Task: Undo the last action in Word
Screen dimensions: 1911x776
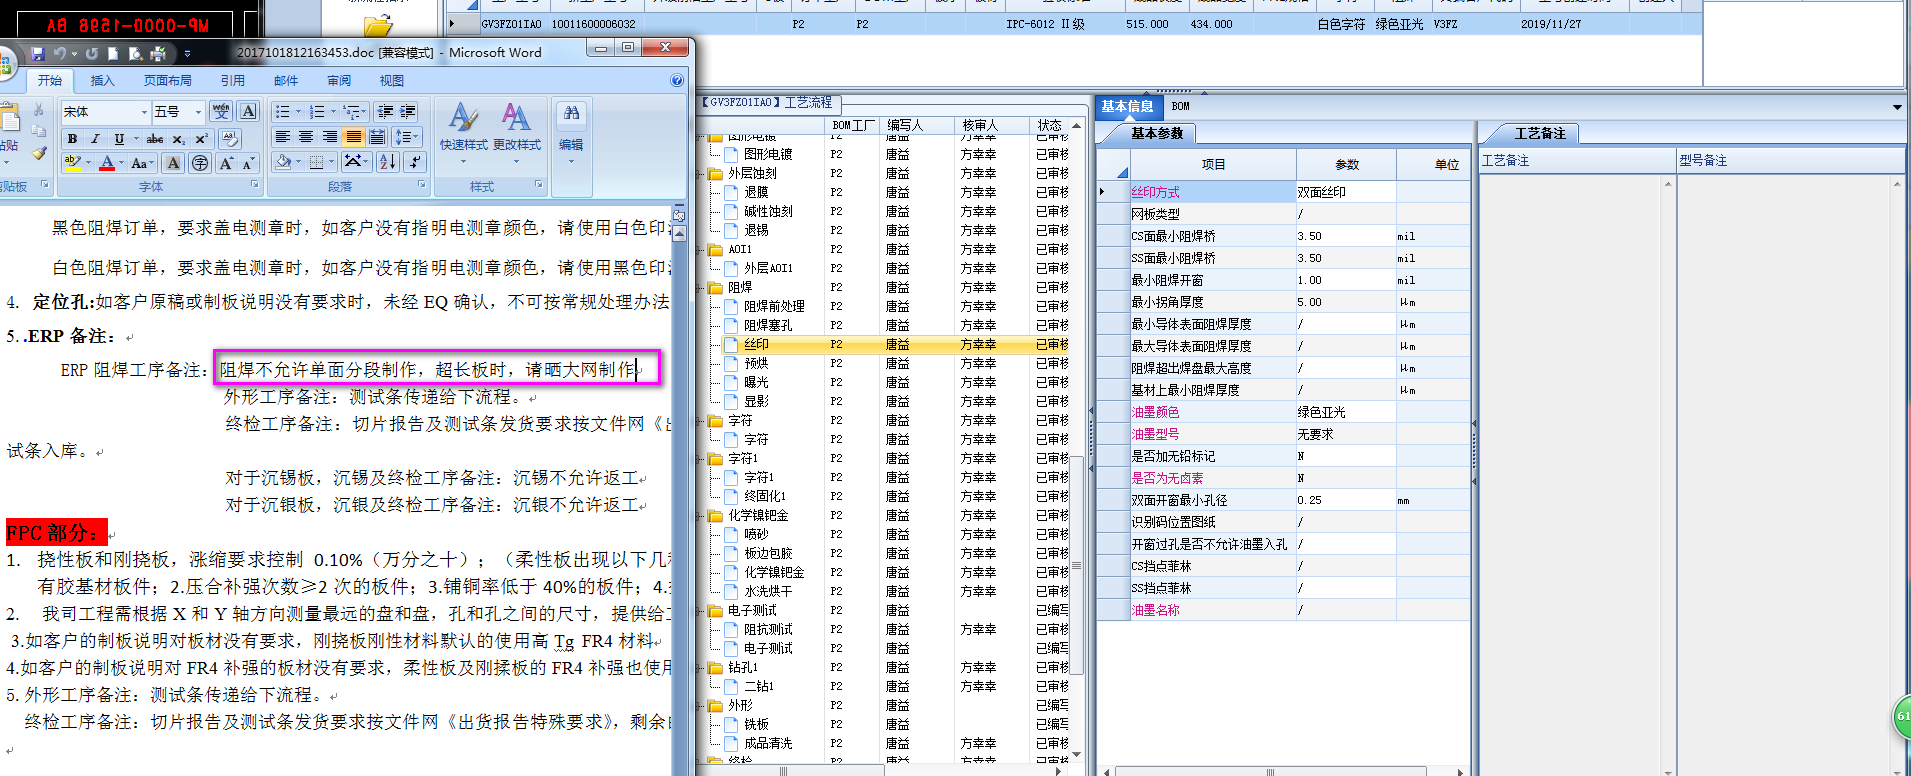Action: tap(61, 53)
